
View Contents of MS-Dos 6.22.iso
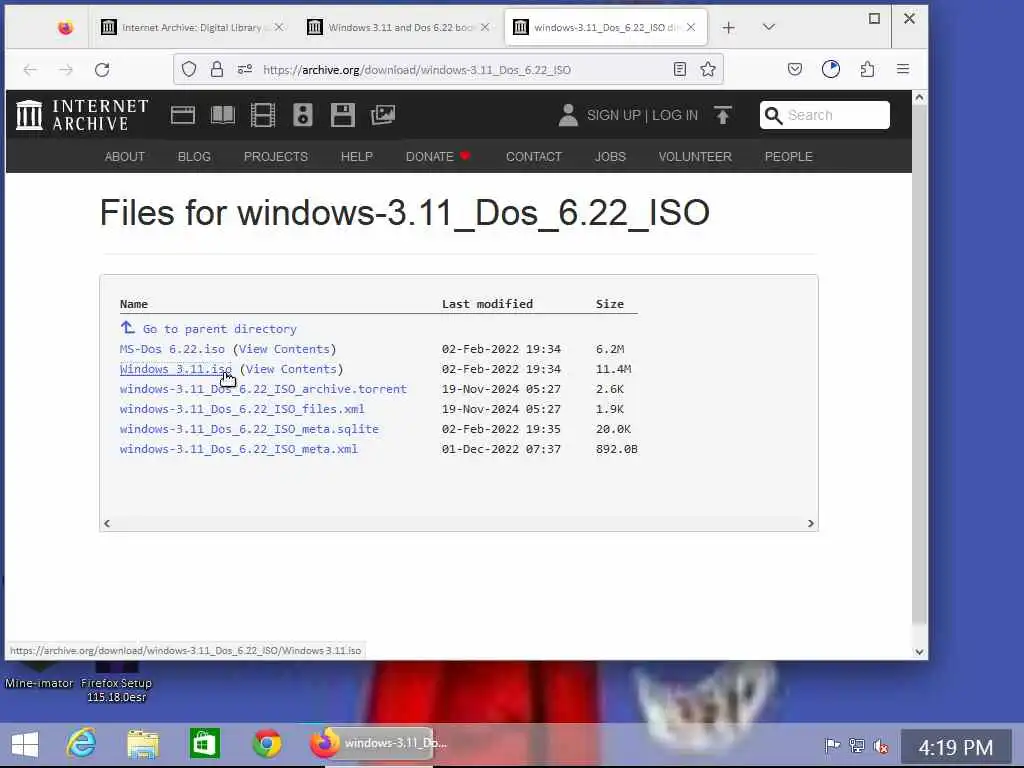click(284, 349)
